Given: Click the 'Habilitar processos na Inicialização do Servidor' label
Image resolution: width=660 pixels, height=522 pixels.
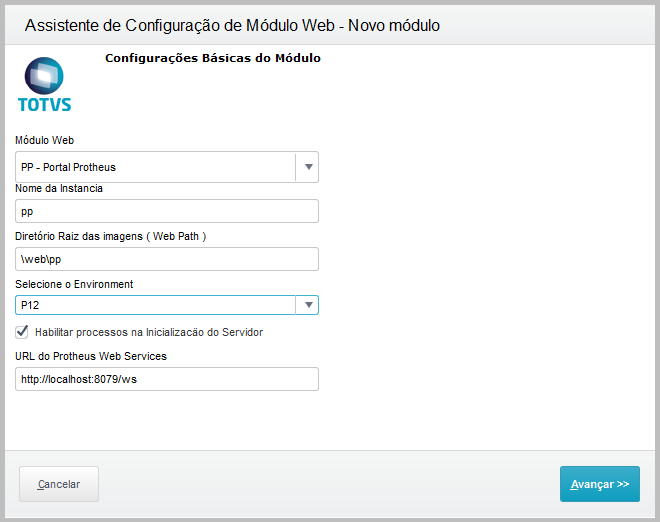Looking at the screenshot, I should (x=149, y=332).
